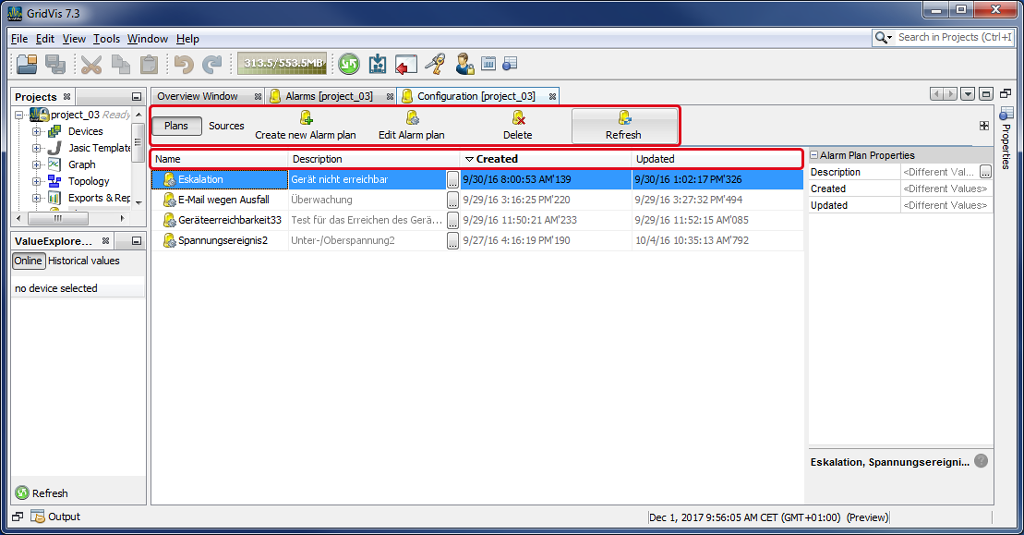Click the Edit Alarm plan icon
Image resolution: width=1024 pixels, height=535 pixels.
(411, 118)
